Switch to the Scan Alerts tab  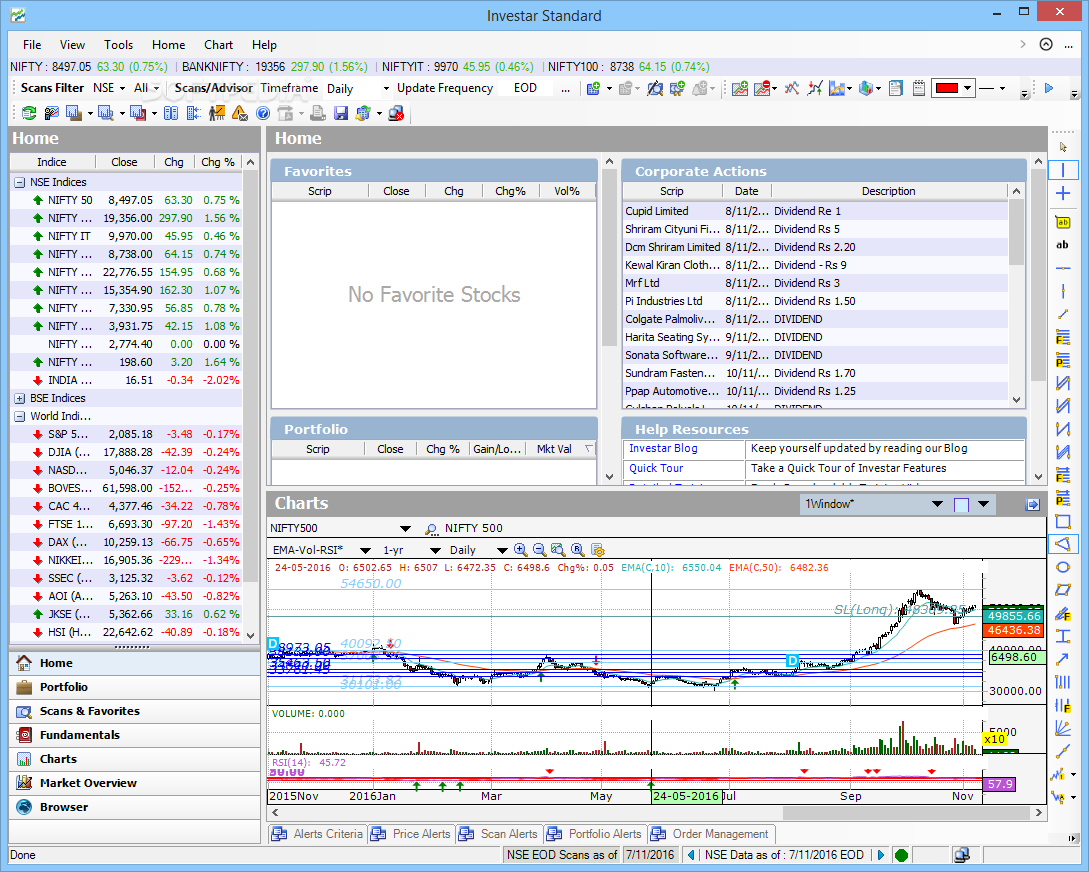499,834
